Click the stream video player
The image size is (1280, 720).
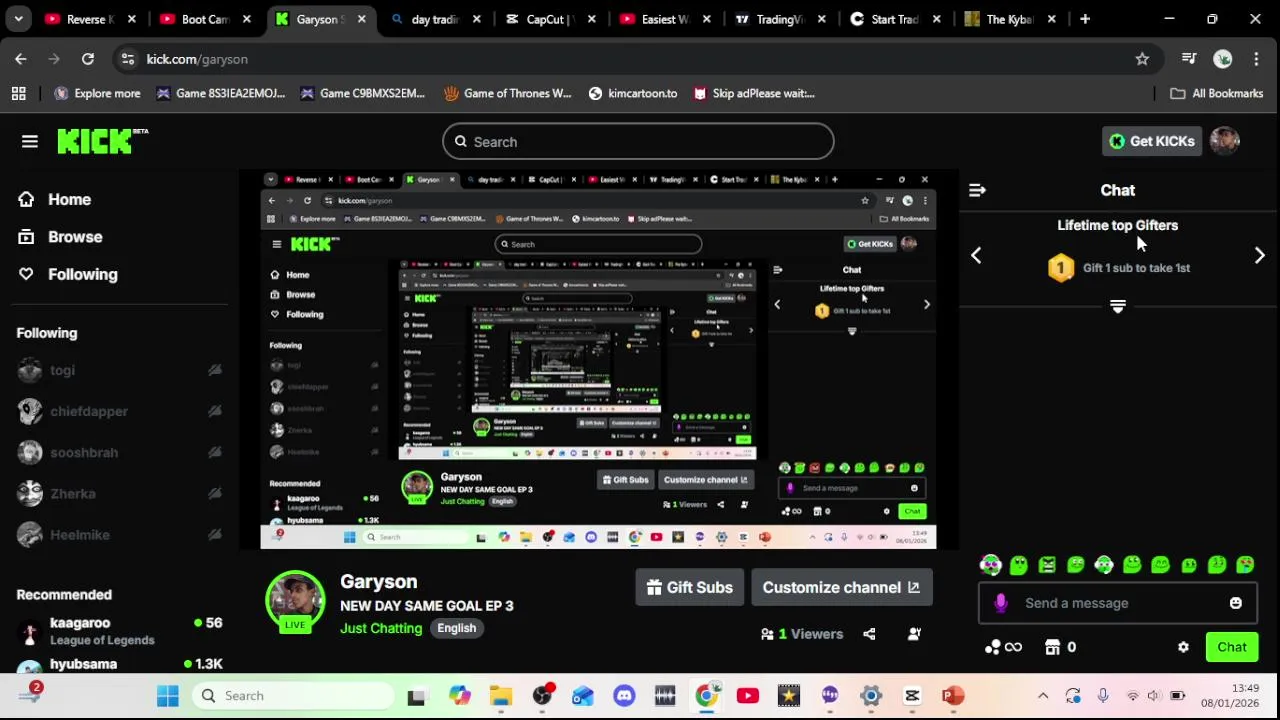(598, 359)
